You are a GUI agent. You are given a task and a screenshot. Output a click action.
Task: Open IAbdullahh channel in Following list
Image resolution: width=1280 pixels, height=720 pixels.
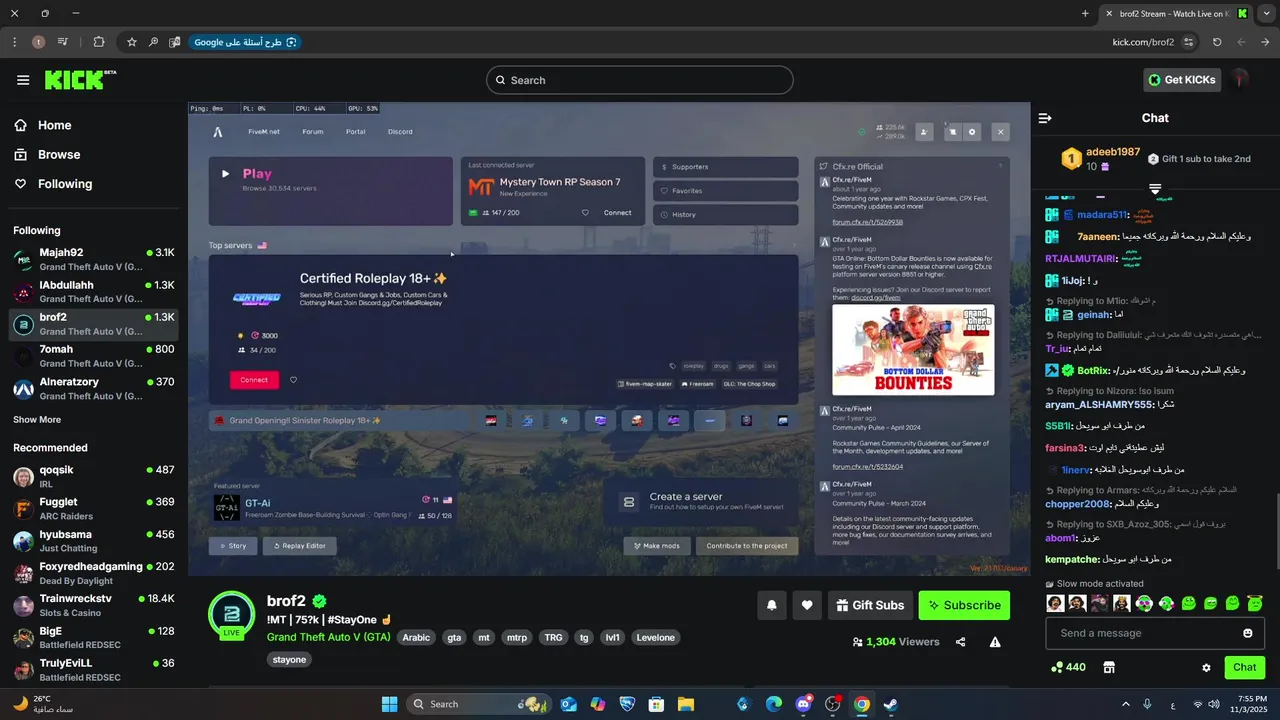click(x=94, y=292)
